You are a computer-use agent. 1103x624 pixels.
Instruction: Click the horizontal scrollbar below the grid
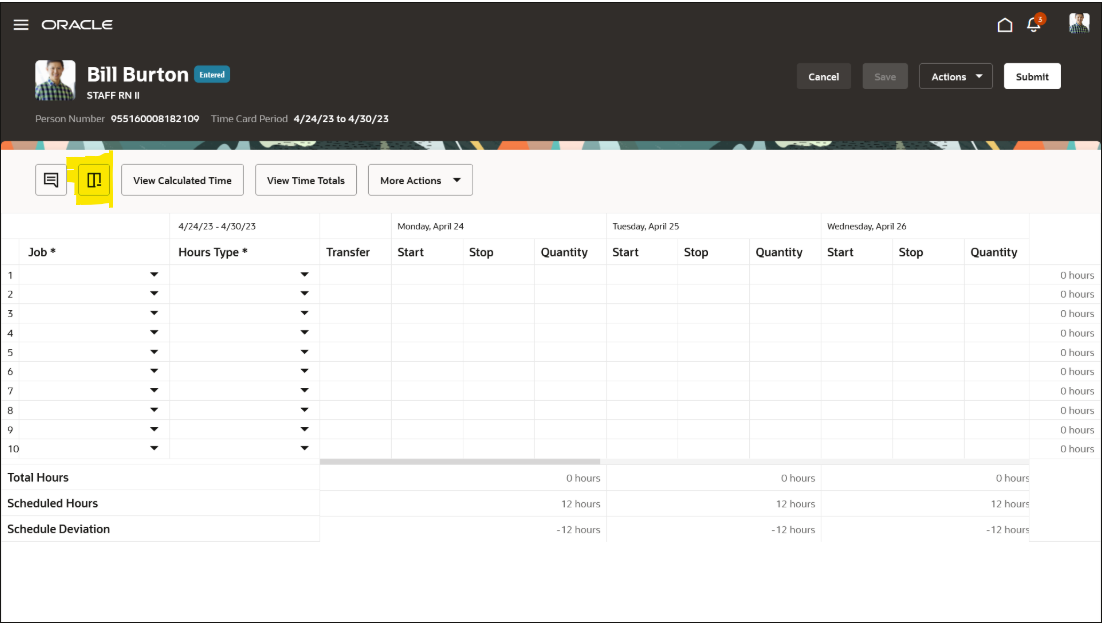click(x=460, y=461)
